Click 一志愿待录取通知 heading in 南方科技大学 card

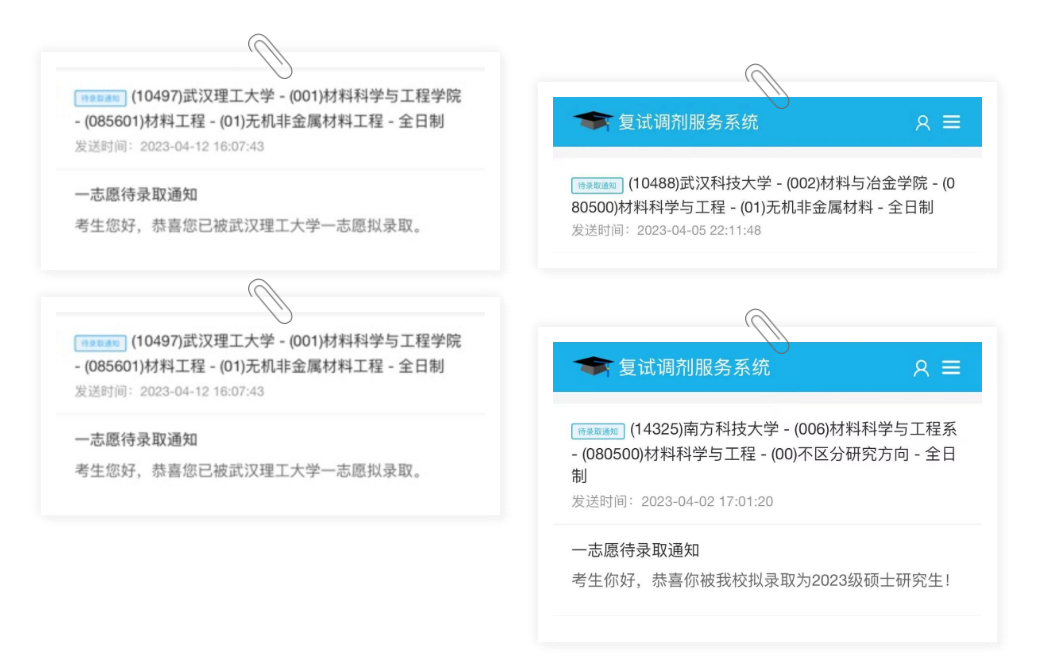[x=635, y=550]
